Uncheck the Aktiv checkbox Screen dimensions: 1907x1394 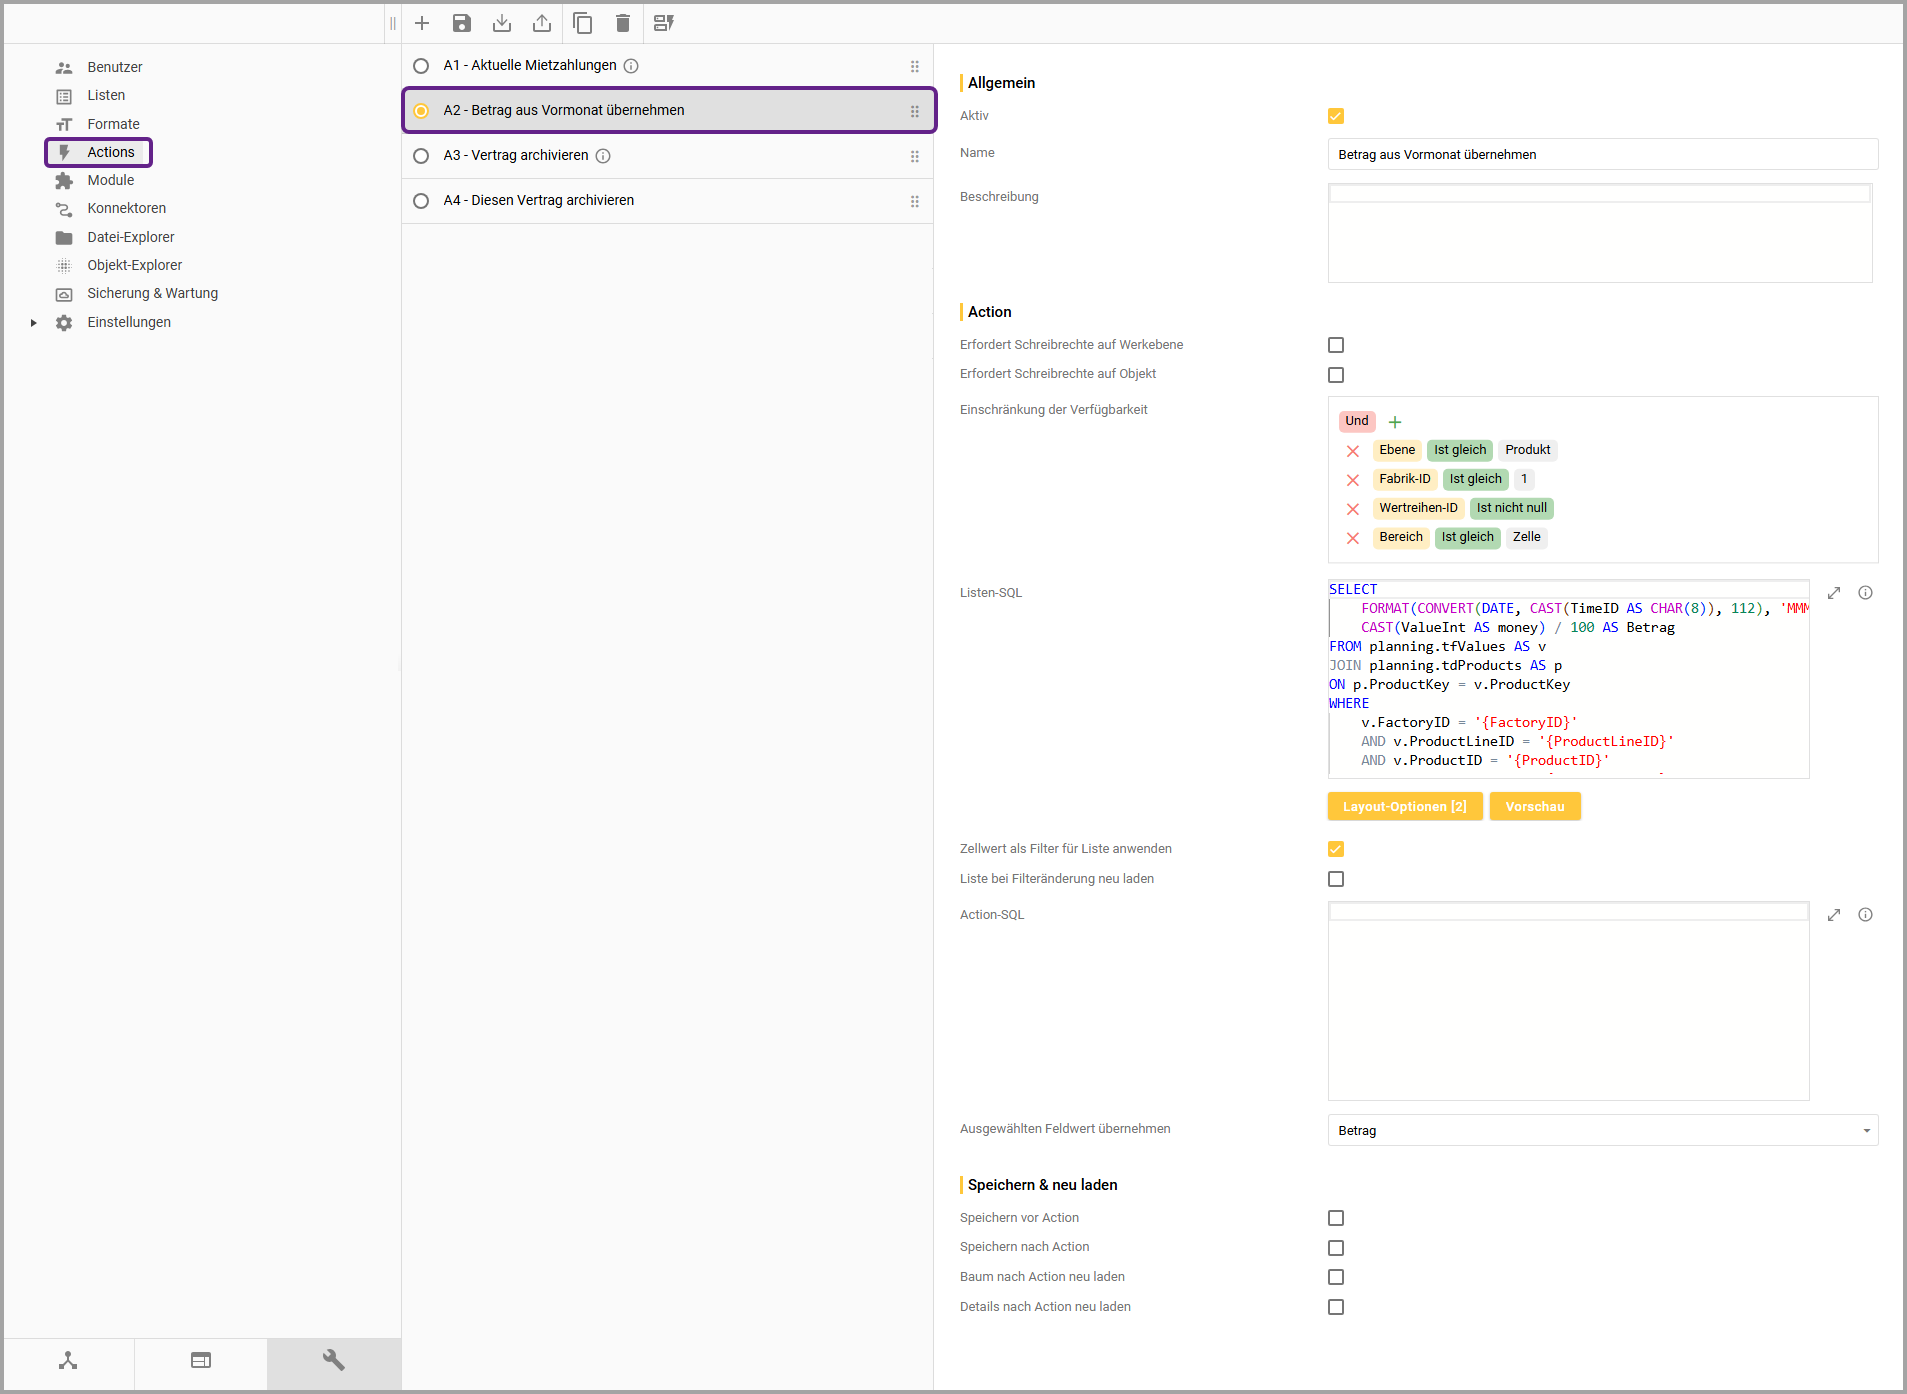[1336, 116]
